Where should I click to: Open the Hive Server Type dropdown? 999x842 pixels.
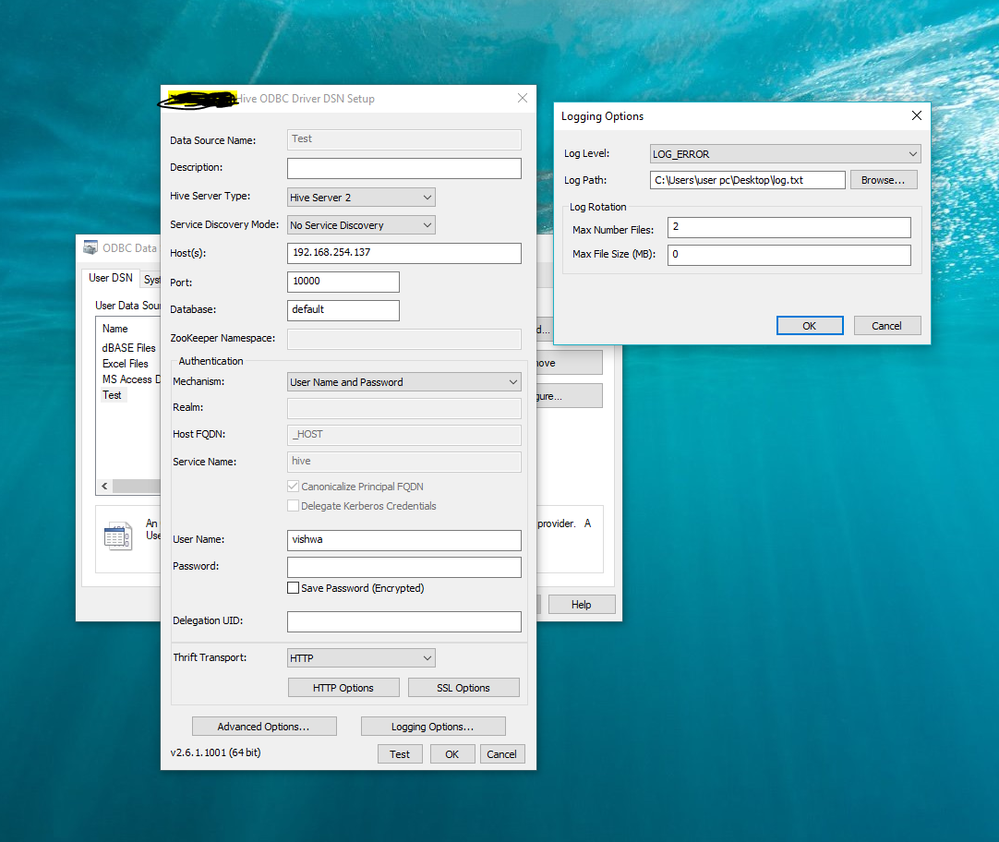tap(361, 197)
